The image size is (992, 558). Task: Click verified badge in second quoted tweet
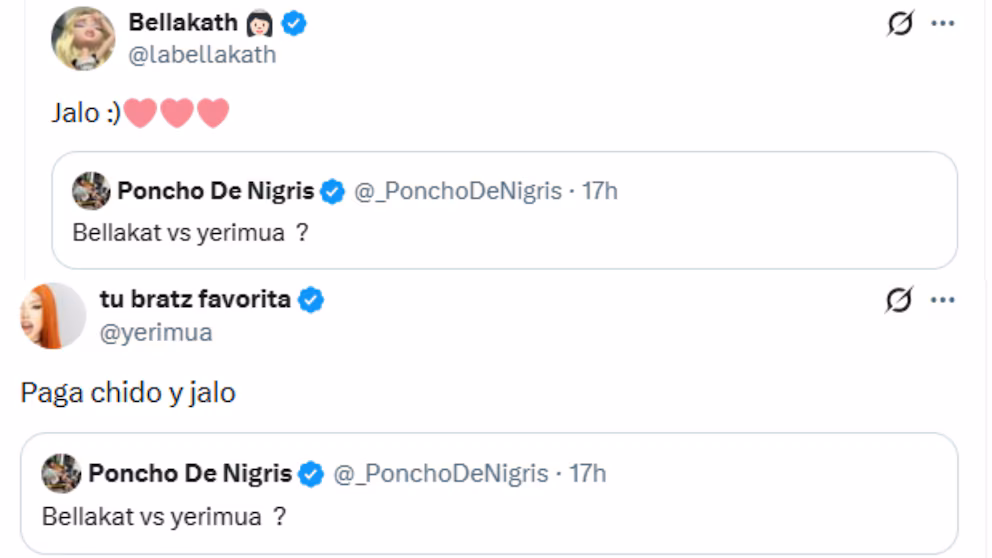311,473
